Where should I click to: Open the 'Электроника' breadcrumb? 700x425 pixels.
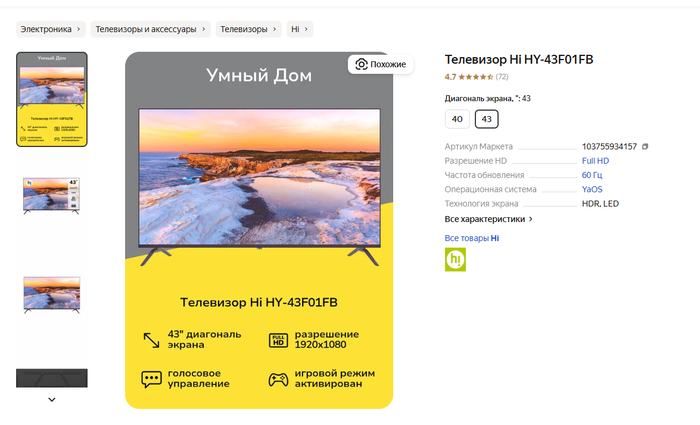pos(52,30)
